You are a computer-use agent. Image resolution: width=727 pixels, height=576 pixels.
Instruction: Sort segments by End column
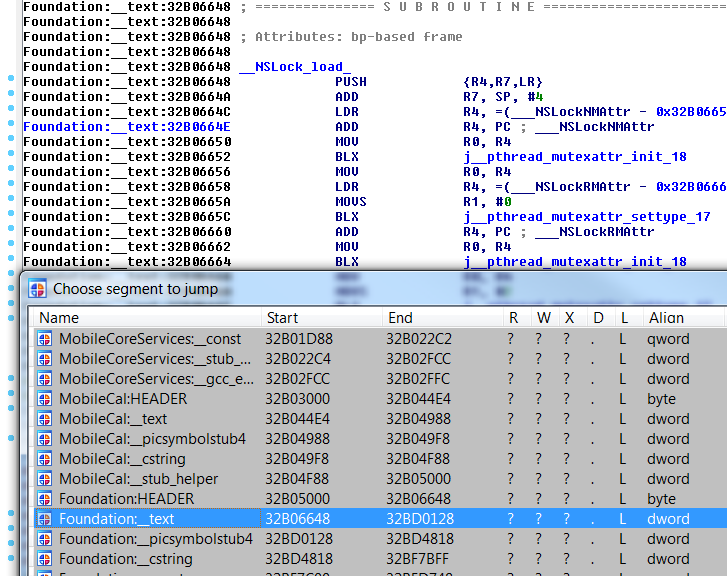pyautogui.click(x=443, y=318)
